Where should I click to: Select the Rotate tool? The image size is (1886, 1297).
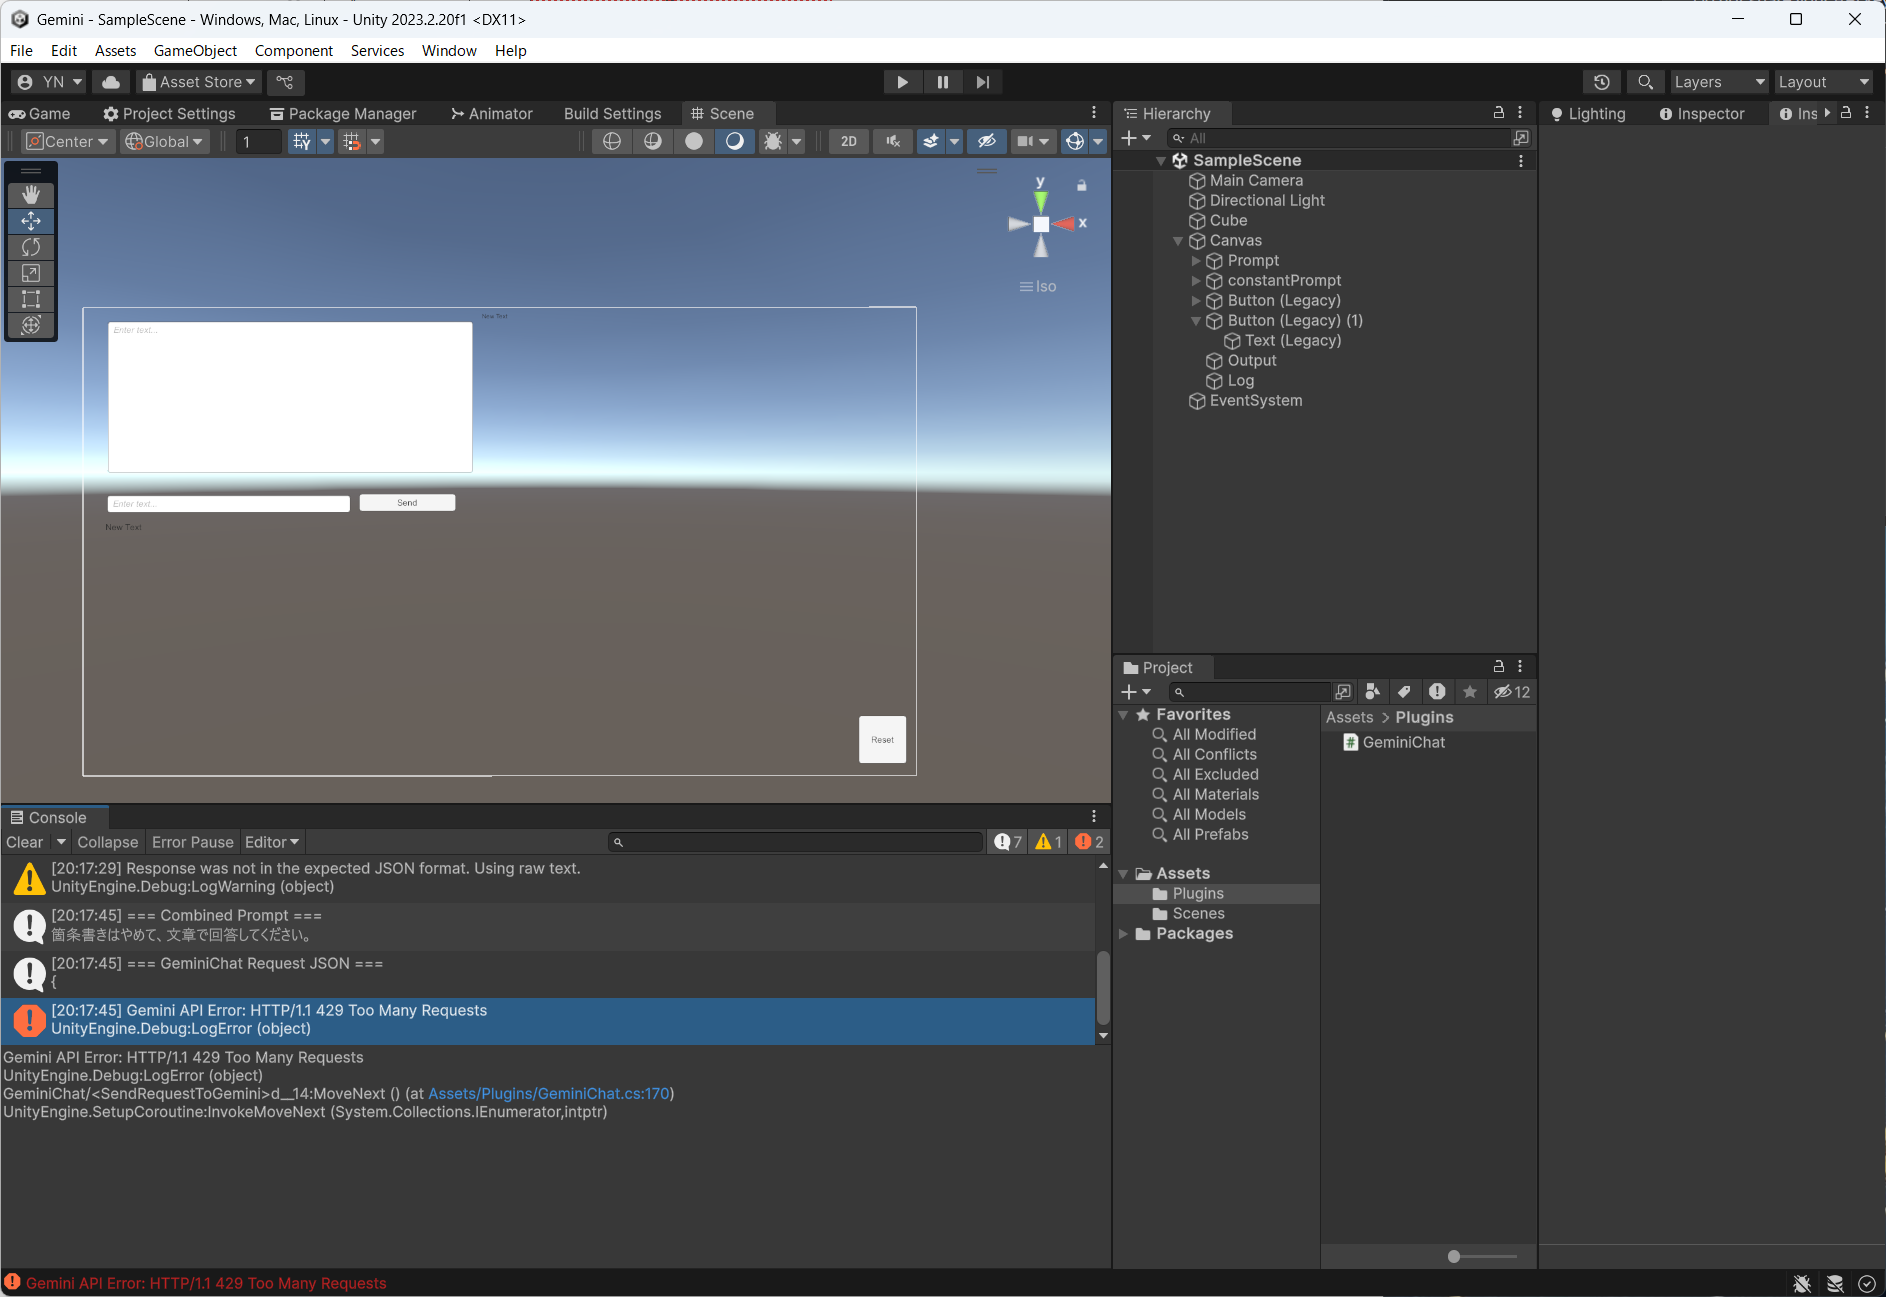point(31,247)
